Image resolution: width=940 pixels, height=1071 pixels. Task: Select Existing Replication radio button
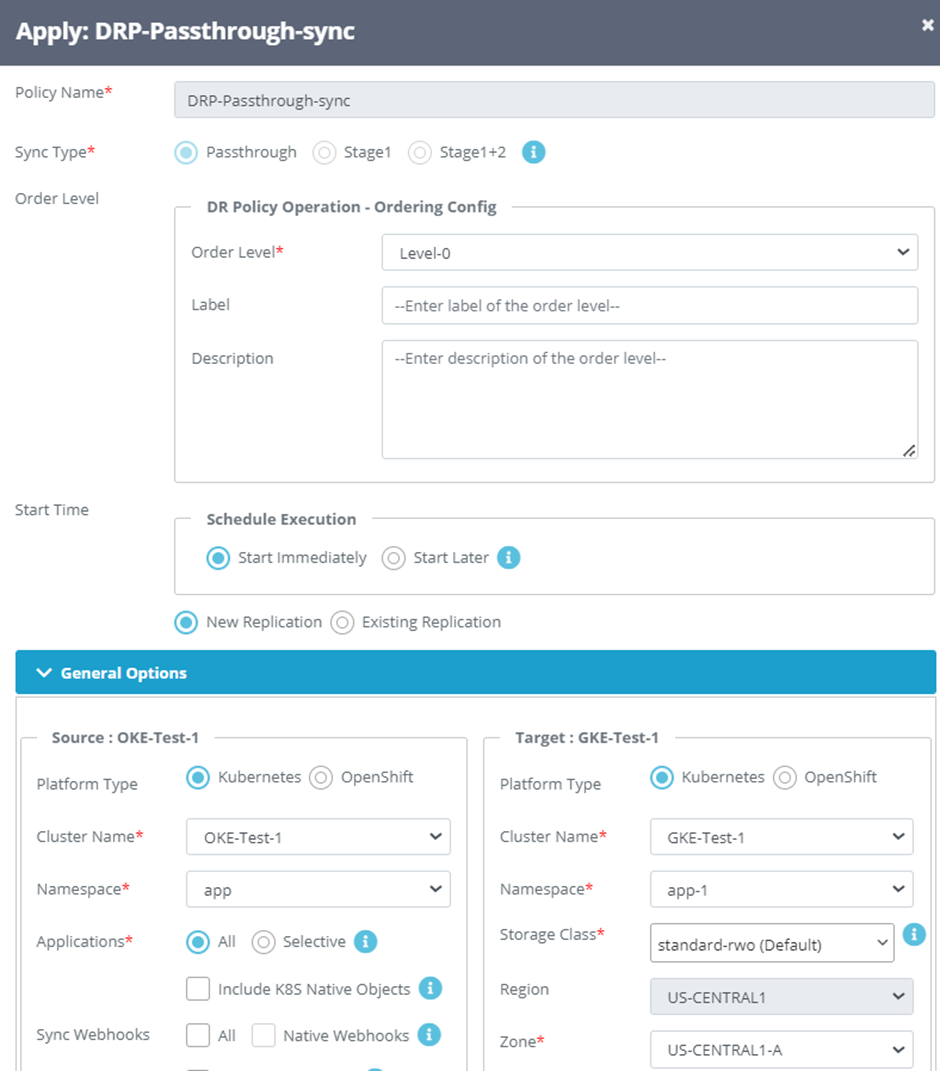pyautogui.click(x=342, y=622)
